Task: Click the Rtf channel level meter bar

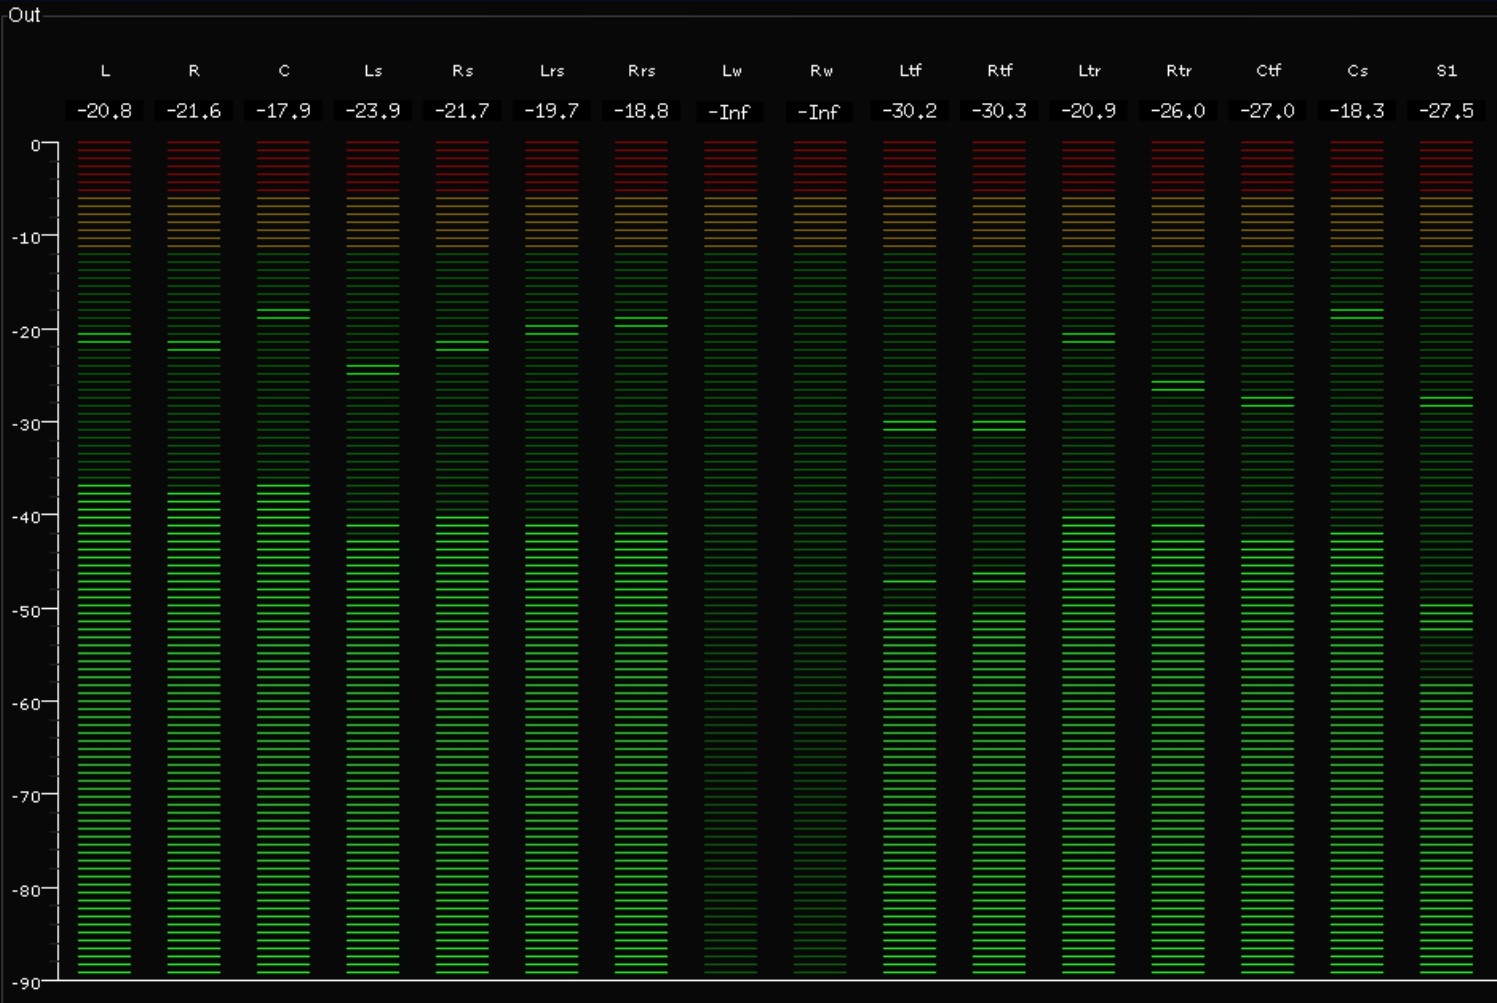Action: coord(999,560)
